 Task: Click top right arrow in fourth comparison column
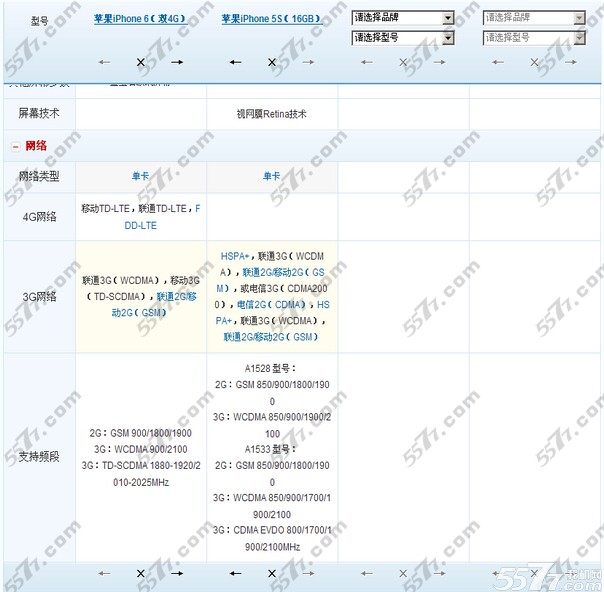pos(571,62)
